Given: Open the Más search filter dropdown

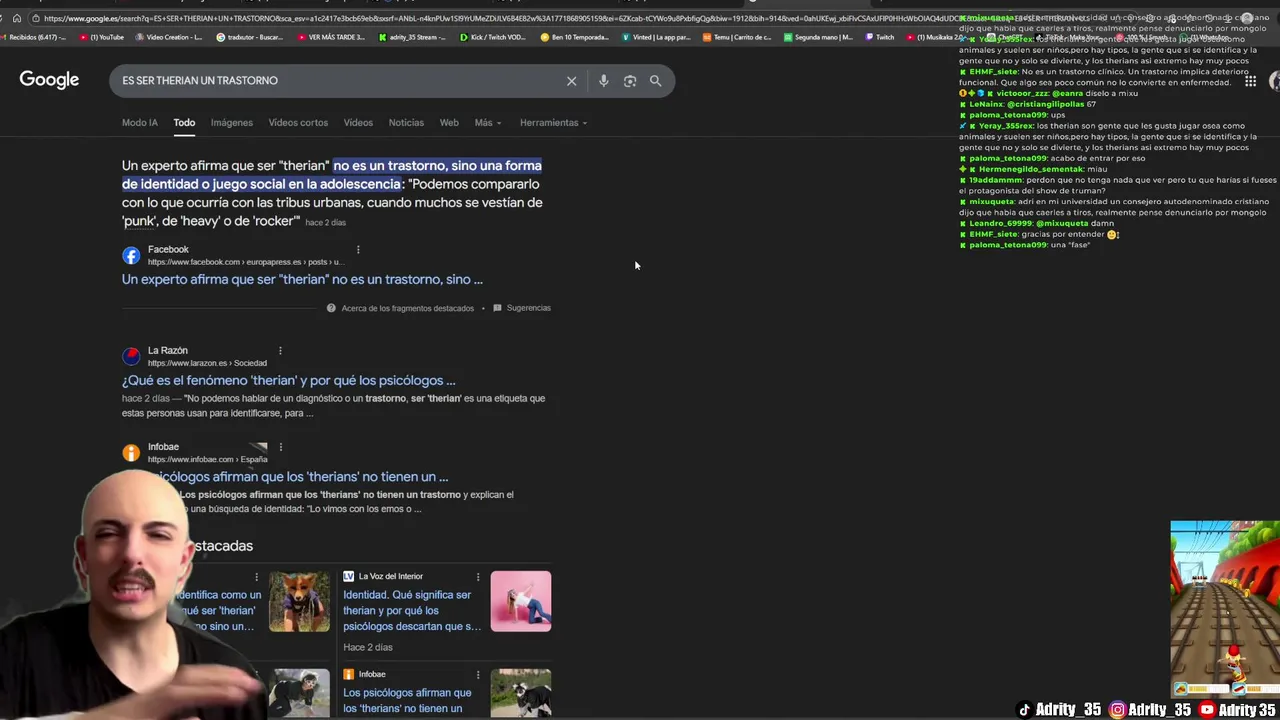Looking at the screenshot, I should 487,123.
